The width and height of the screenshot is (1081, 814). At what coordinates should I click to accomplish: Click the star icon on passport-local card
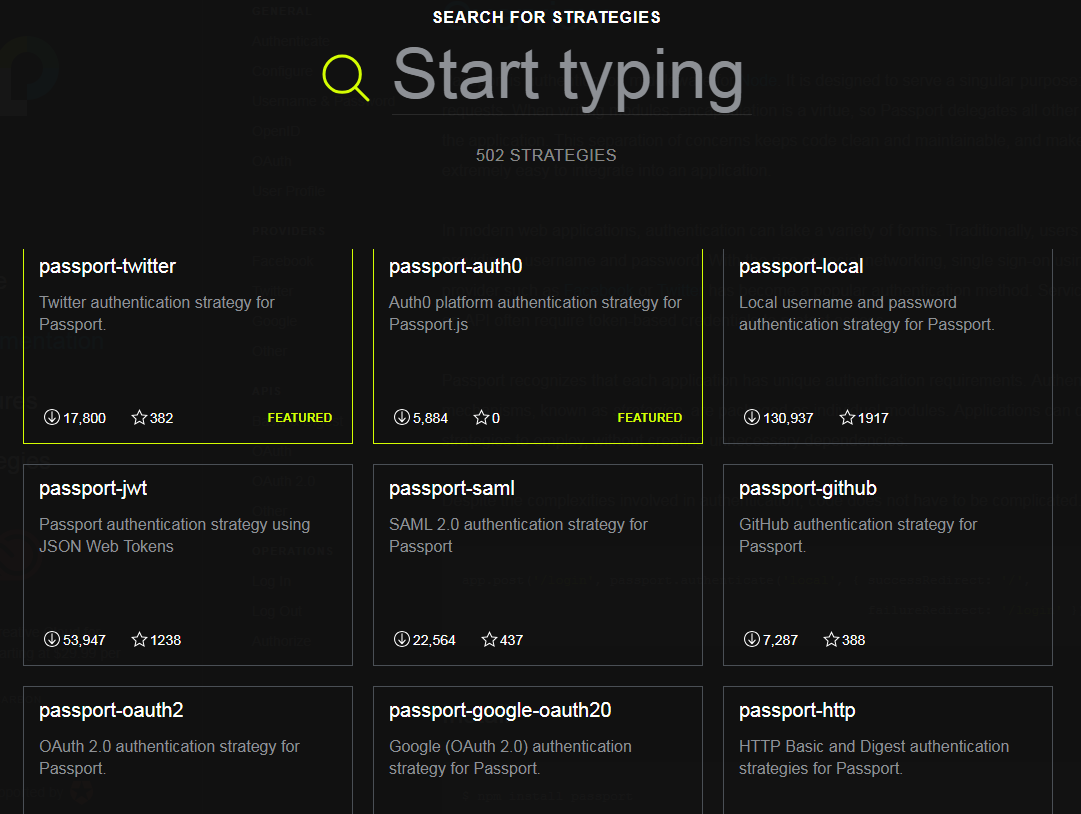click(847, 417)
